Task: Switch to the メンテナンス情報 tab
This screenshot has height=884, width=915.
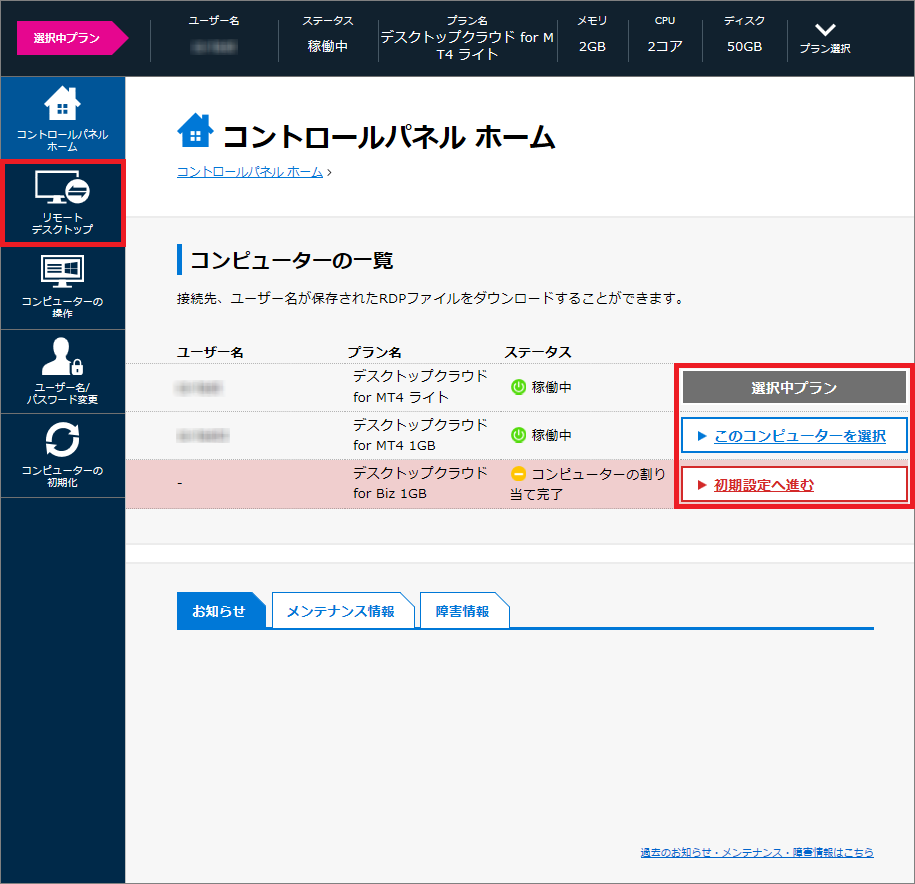Action: click(x=341, y=611)
